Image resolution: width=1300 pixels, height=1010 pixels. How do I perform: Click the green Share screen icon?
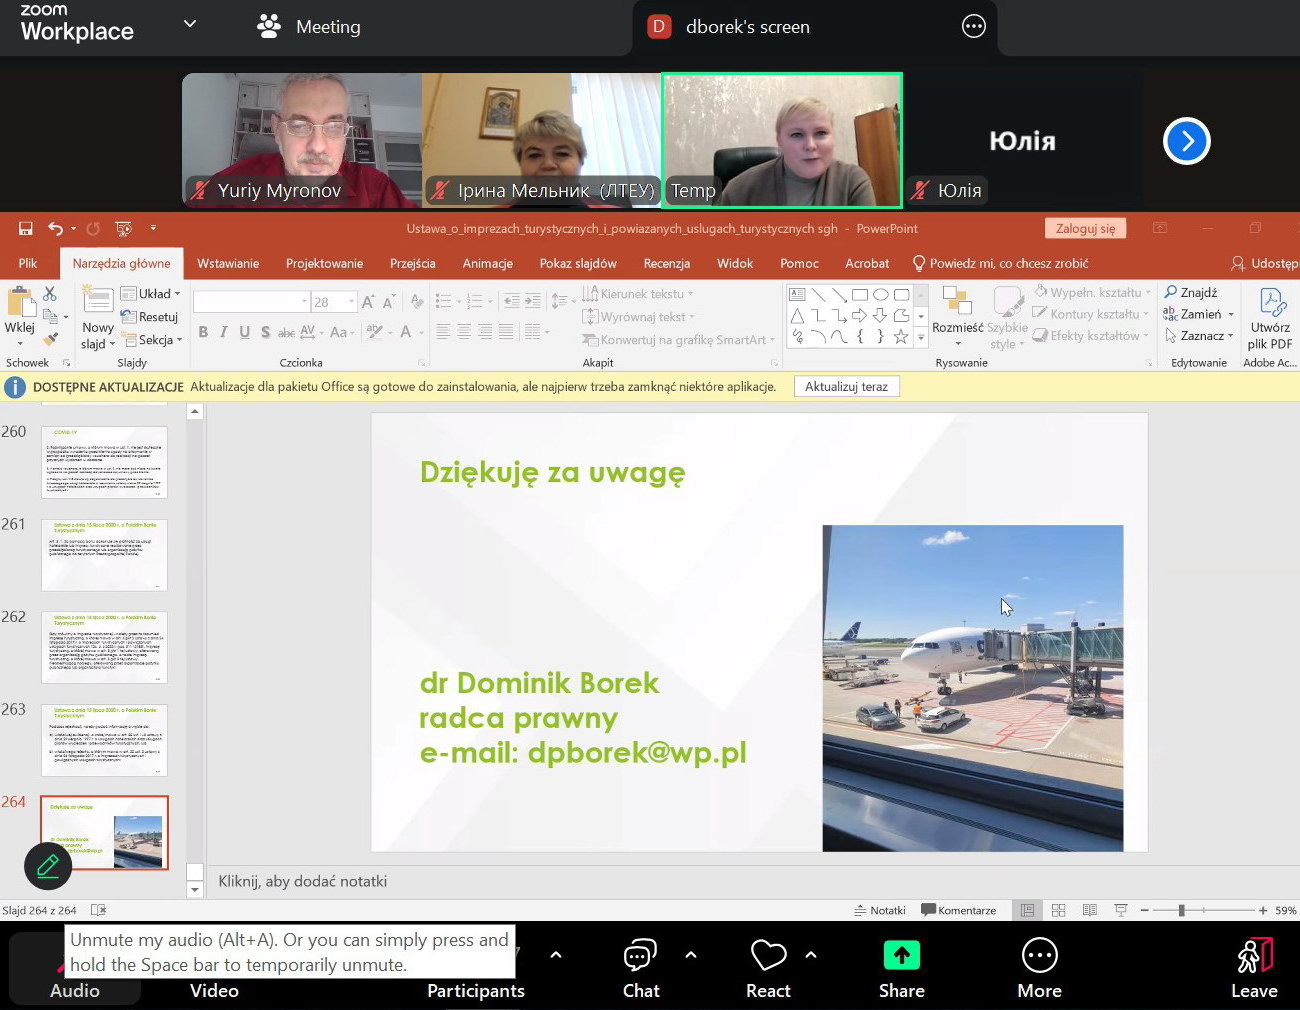901,956
